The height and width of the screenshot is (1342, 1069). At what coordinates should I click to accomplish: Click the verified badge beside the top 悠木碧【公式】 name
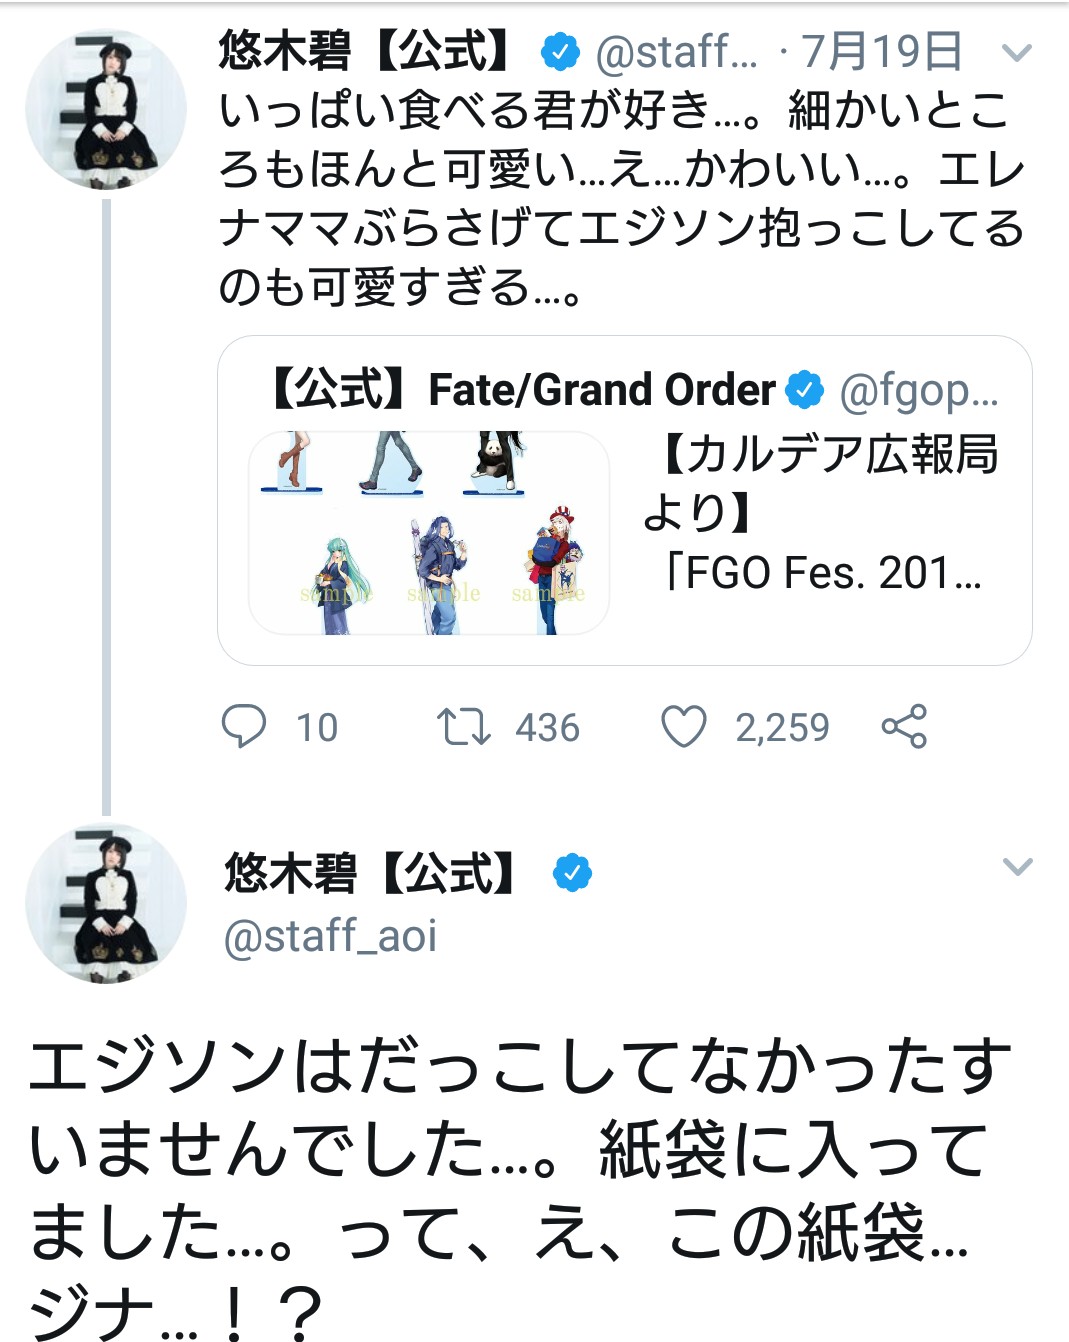pos(560,52)
